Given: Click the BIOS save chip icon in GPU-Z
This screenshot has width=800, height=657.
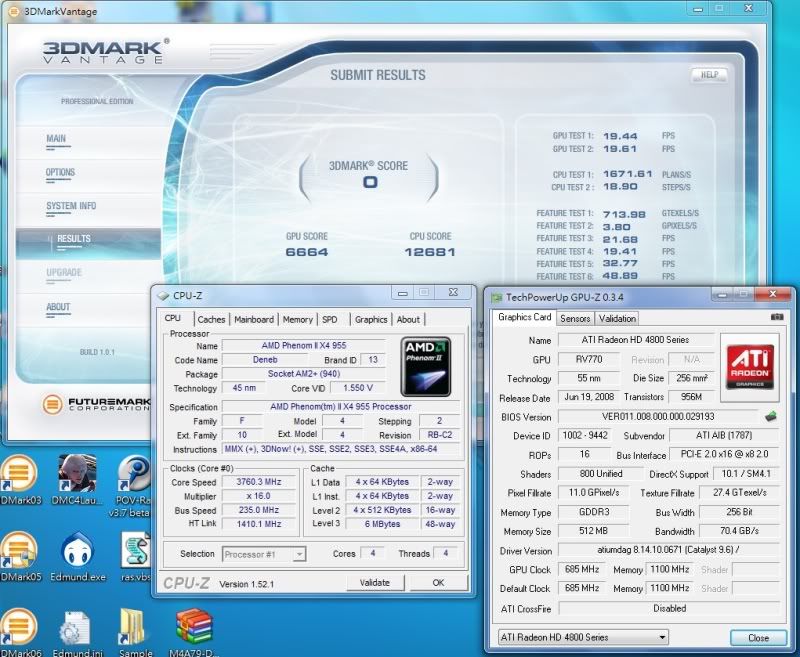Looking at the screenshot, I should click(x=771, y=417).
